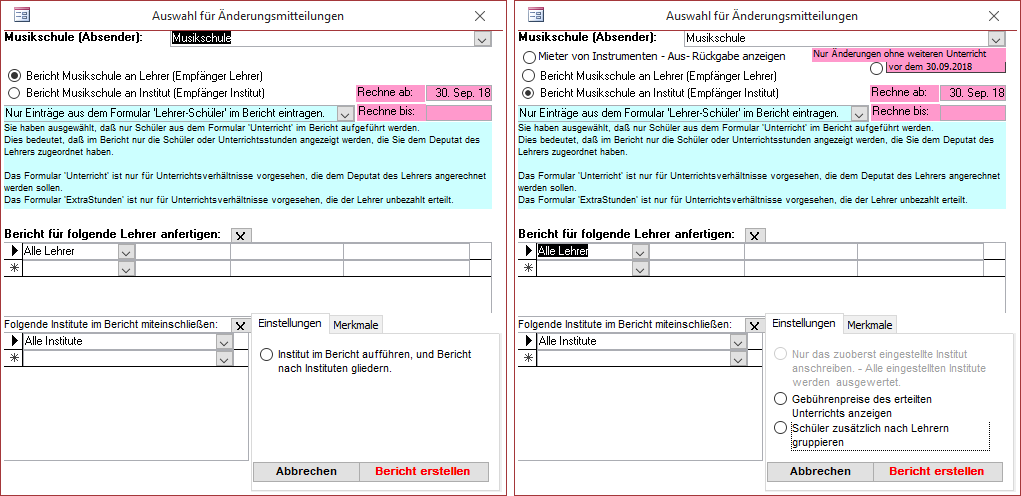Switch to the Merkmale tab in the left window
This screenshot has width=1021, height=496.
tap(355, 325)
